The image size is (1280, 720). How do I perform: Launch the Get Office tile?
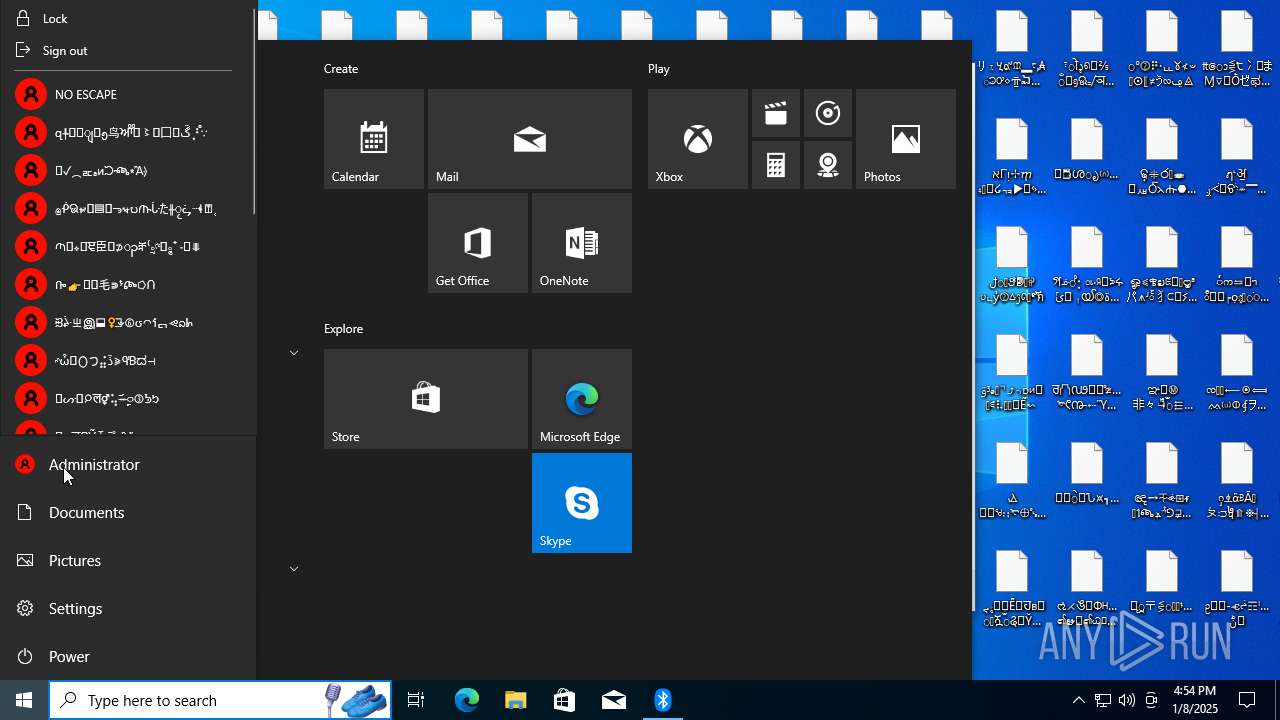[478, 243]
